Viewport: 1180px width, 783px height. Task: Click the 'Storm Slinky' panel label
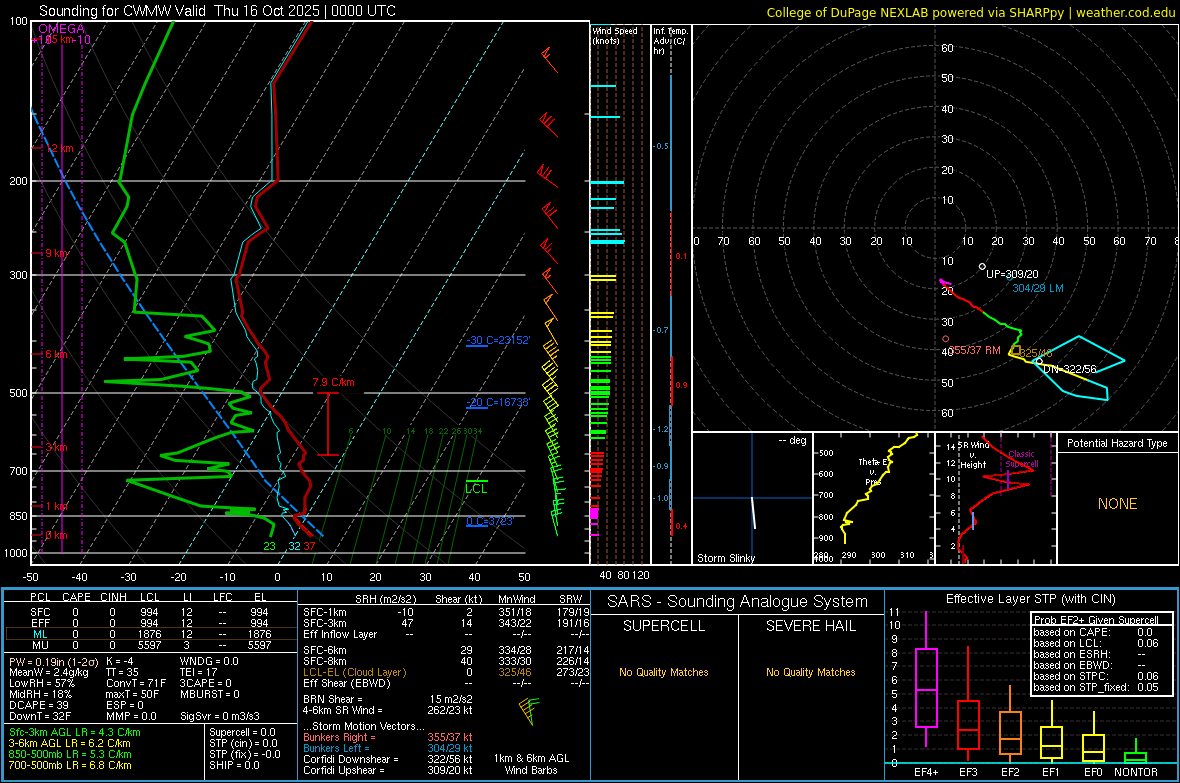725,558
